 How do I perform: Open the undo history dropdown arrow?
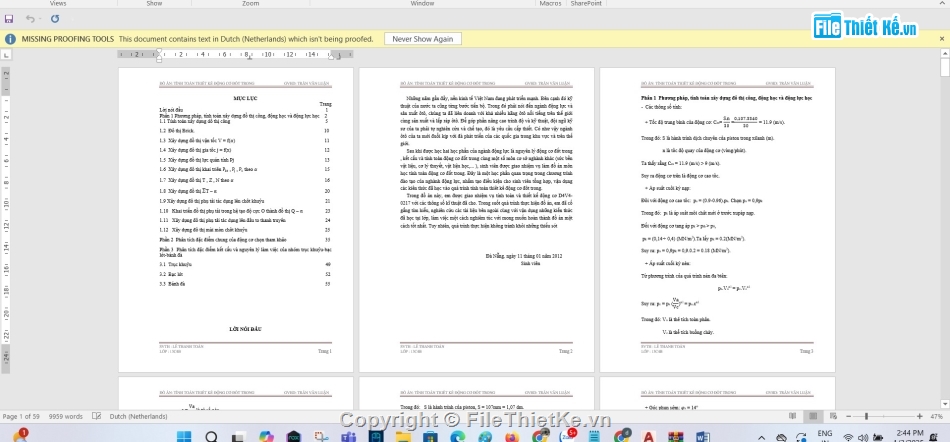40,19
